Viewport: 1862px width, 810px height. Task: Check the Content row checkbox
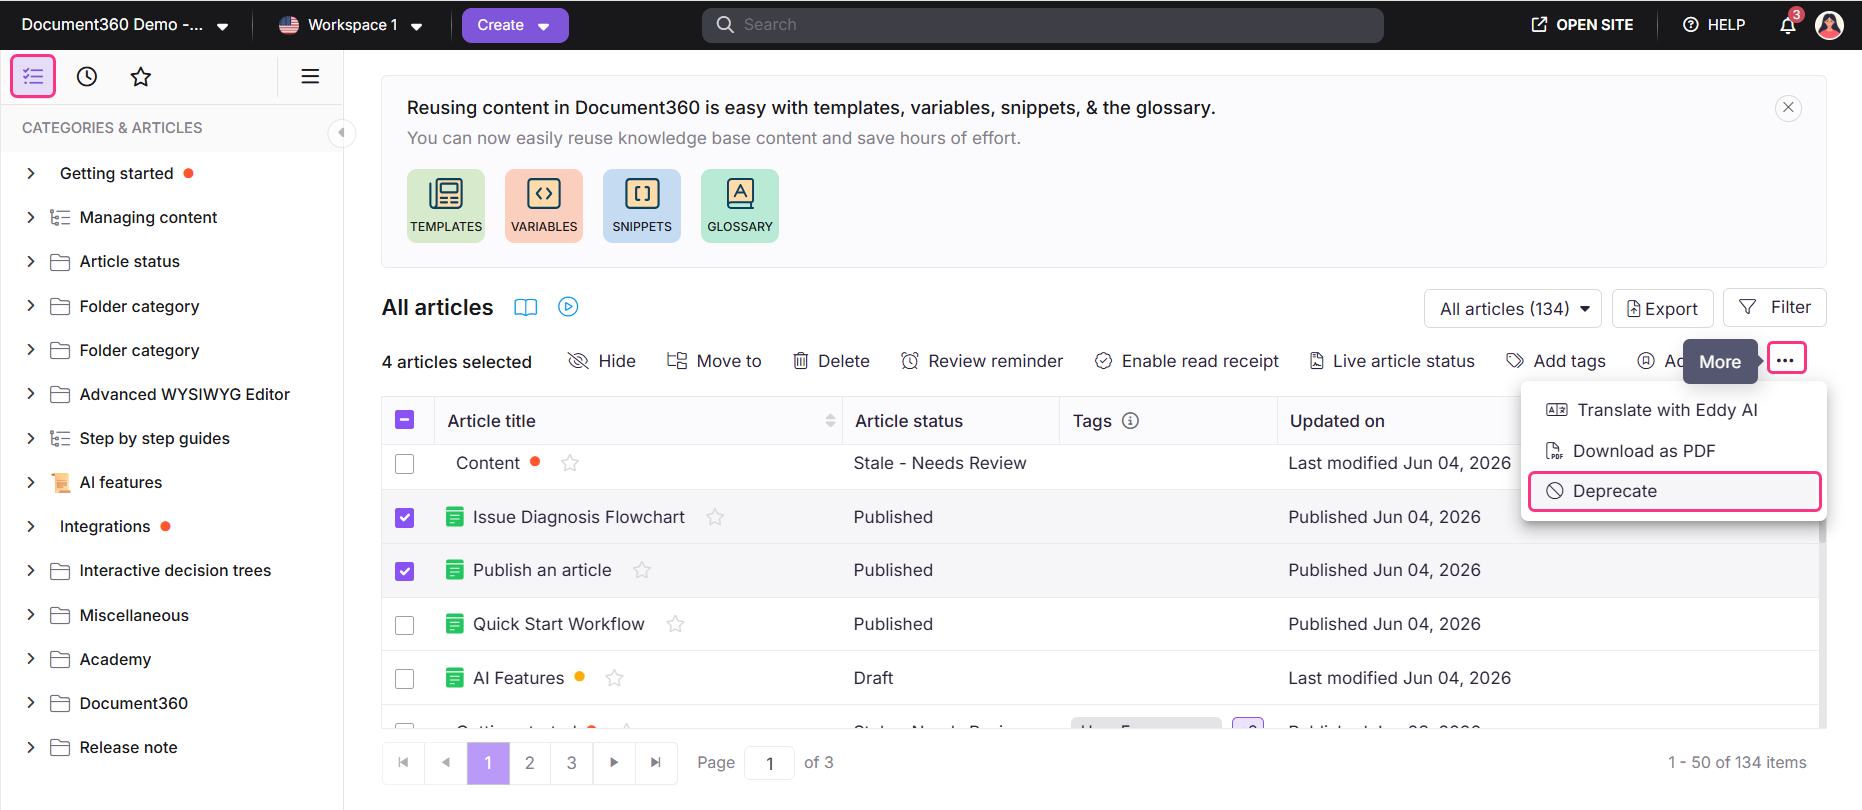point(405,464)
